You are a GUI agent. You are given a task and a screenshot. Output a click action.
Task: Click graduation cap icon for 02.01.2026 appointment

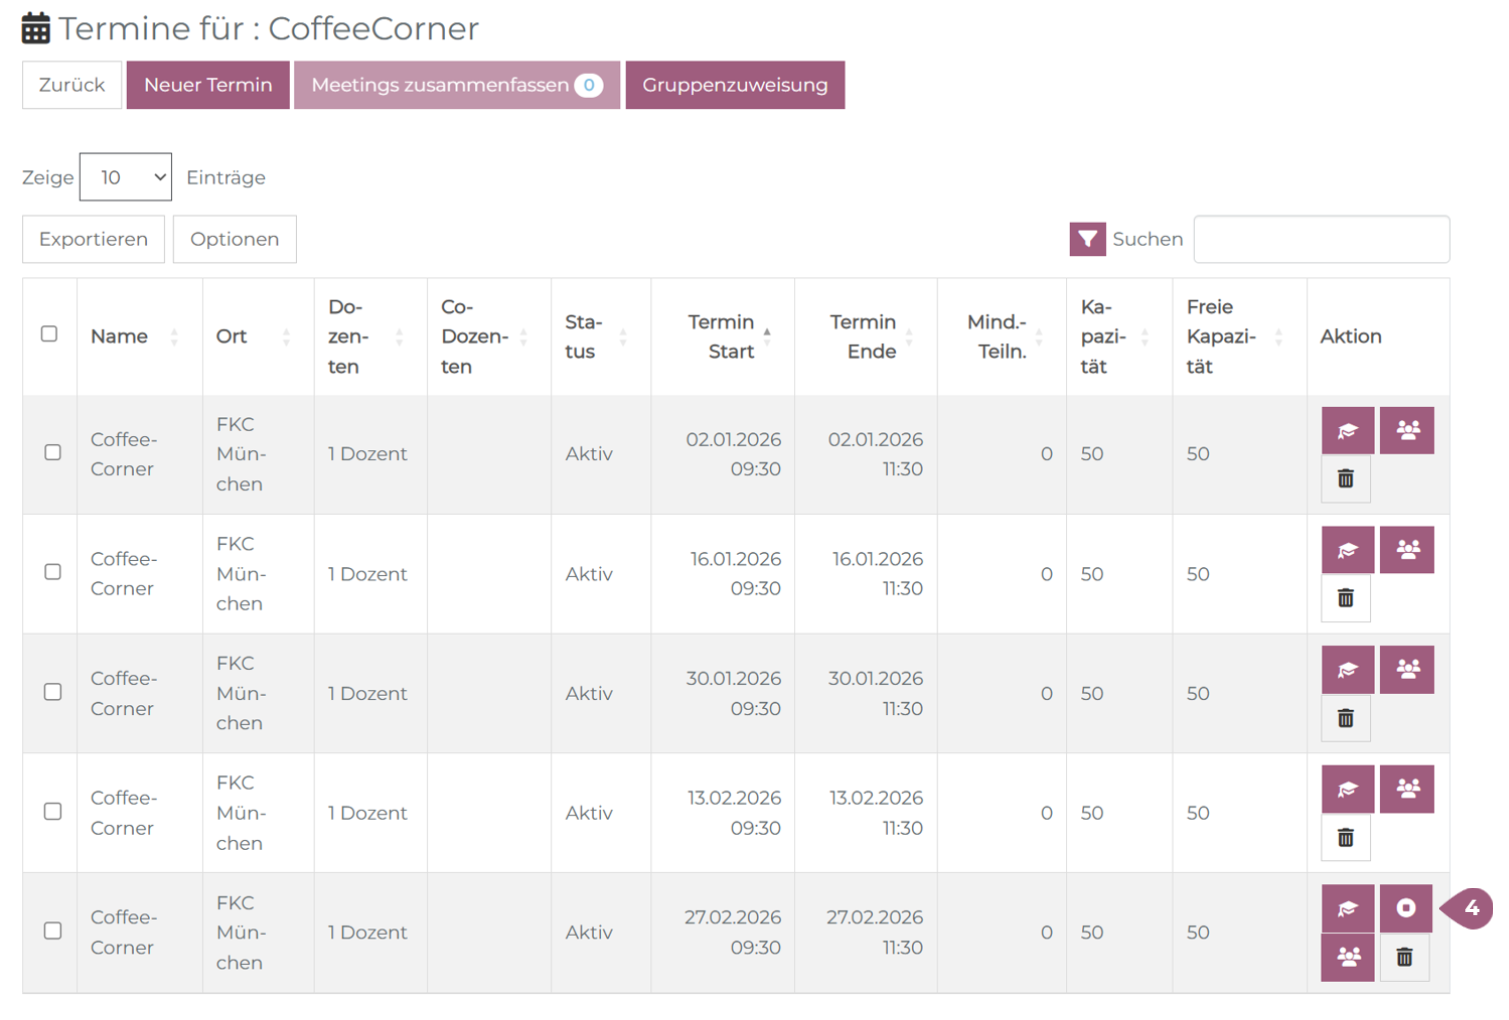click(1347, 431)
